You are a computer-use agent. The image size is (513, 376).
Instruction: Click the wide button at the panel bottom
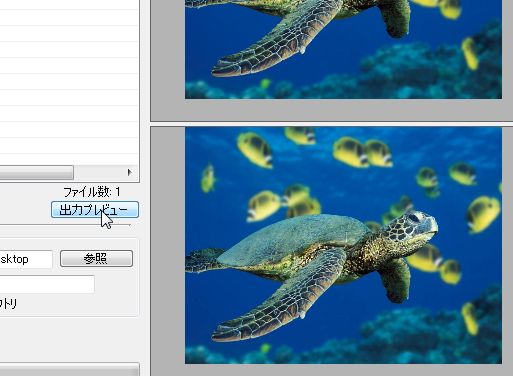pyautogui.click(x=69, y=369)
